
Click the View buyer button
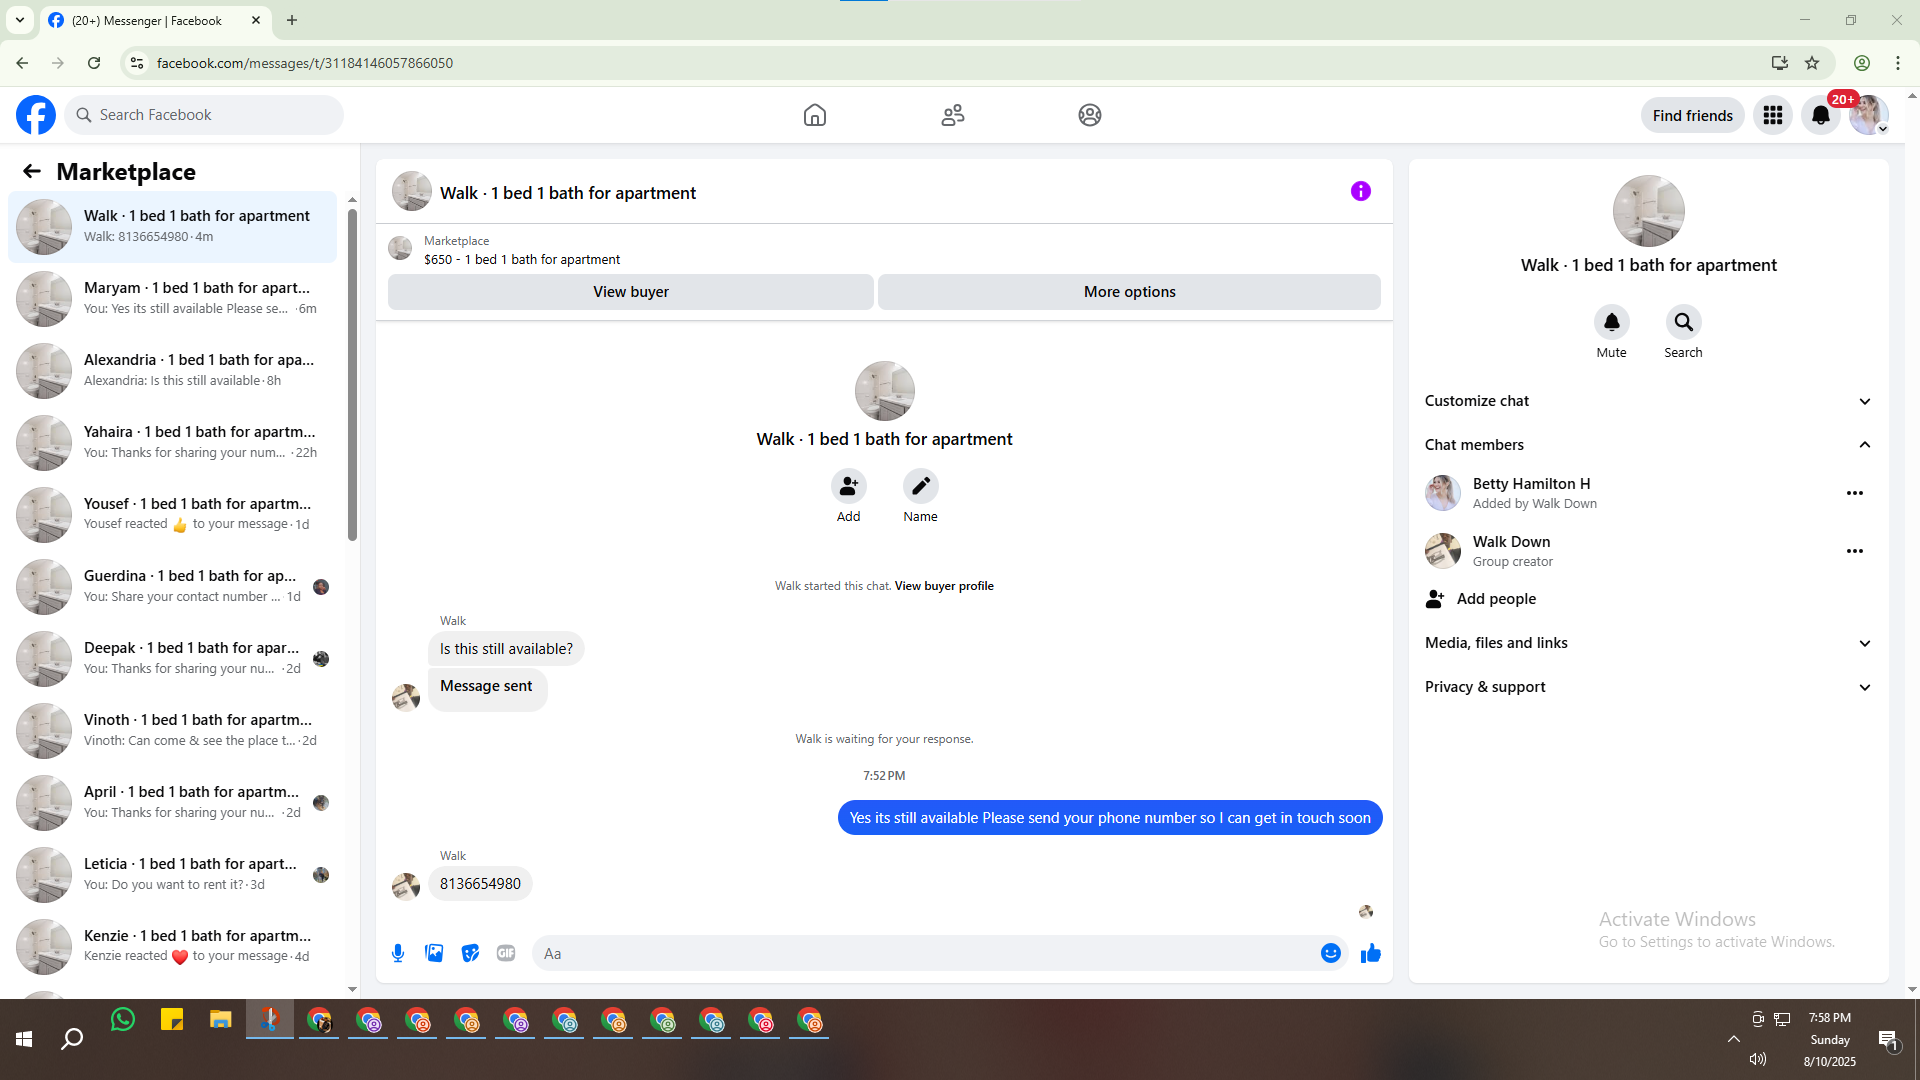click(630, 292)
